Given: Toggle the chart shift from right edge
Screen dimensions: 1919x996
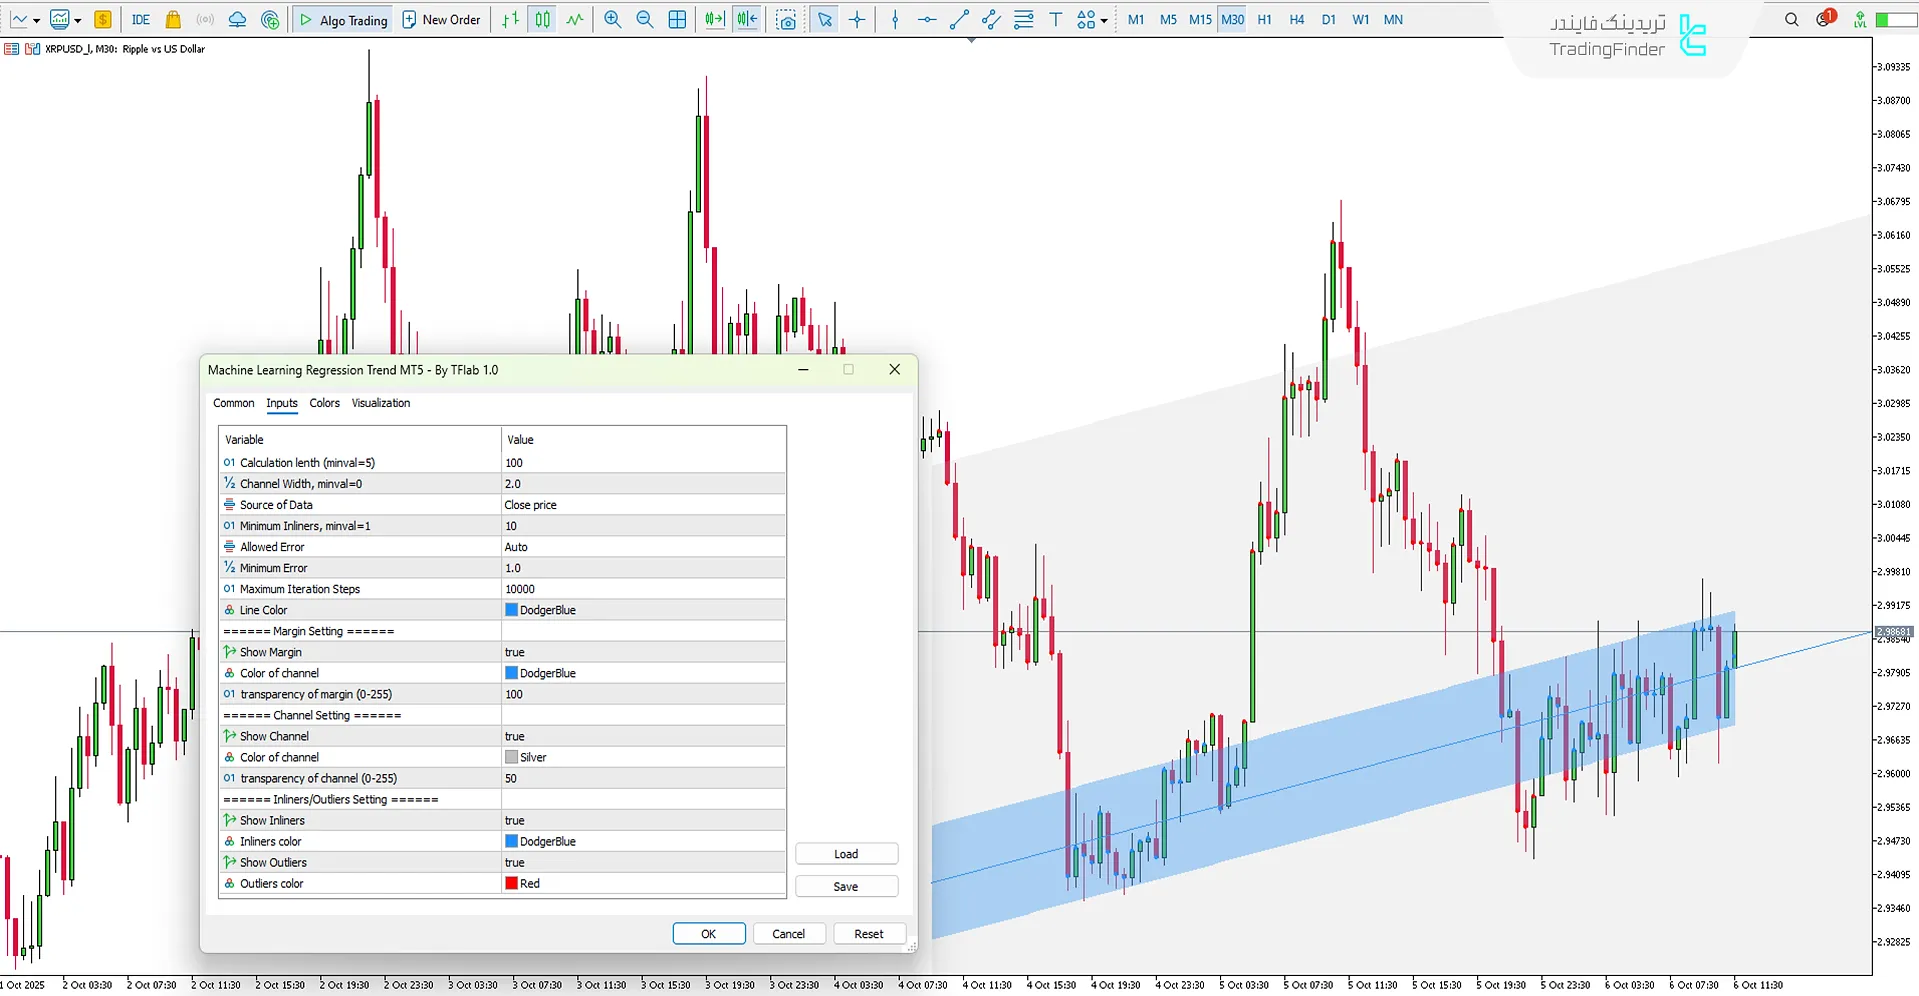Looking at the screenshot, I should pos(747,19).
